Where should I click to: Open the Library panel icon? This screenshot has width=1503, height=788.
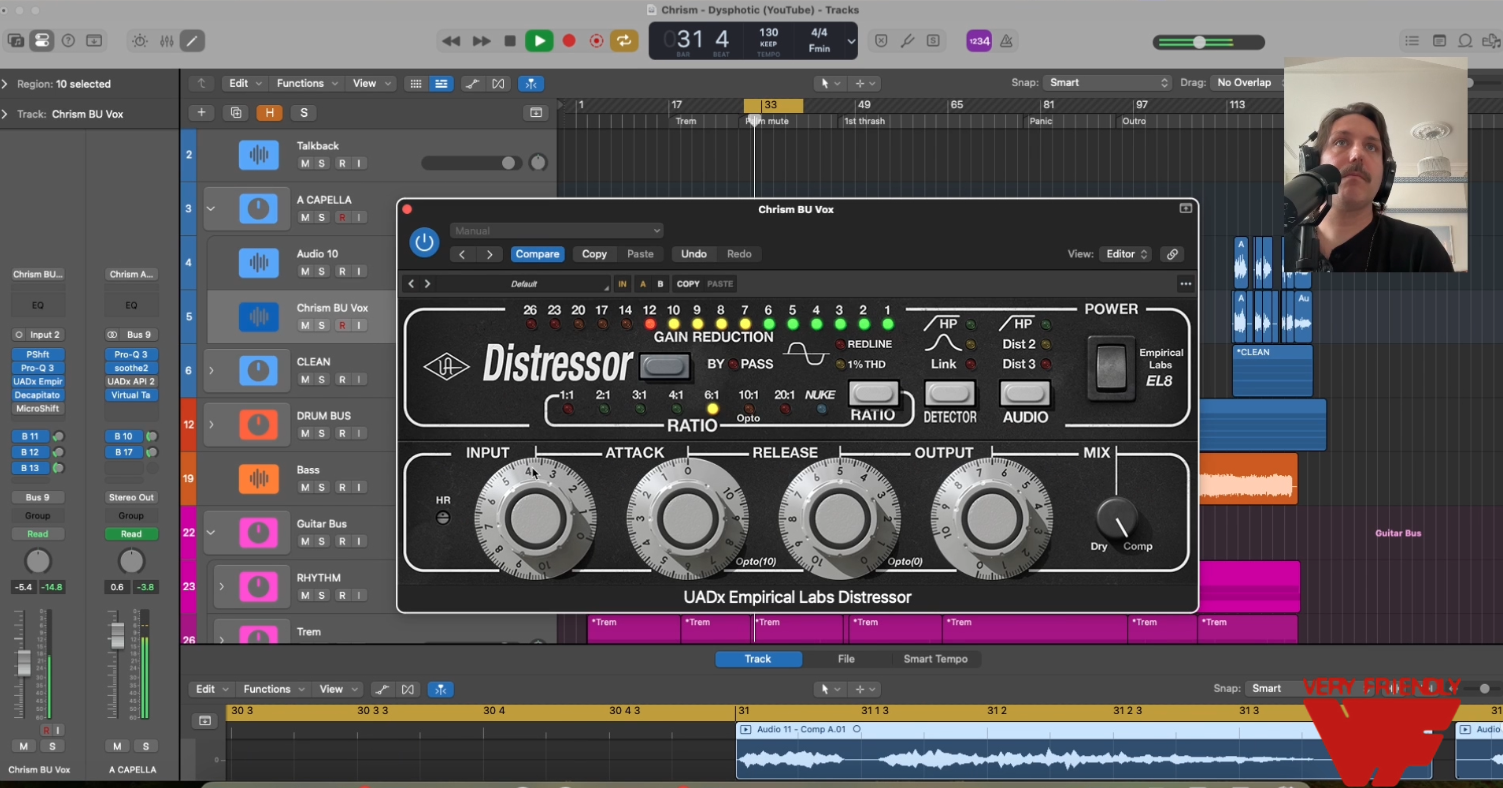pyautogui.click(x=16, y=41)
